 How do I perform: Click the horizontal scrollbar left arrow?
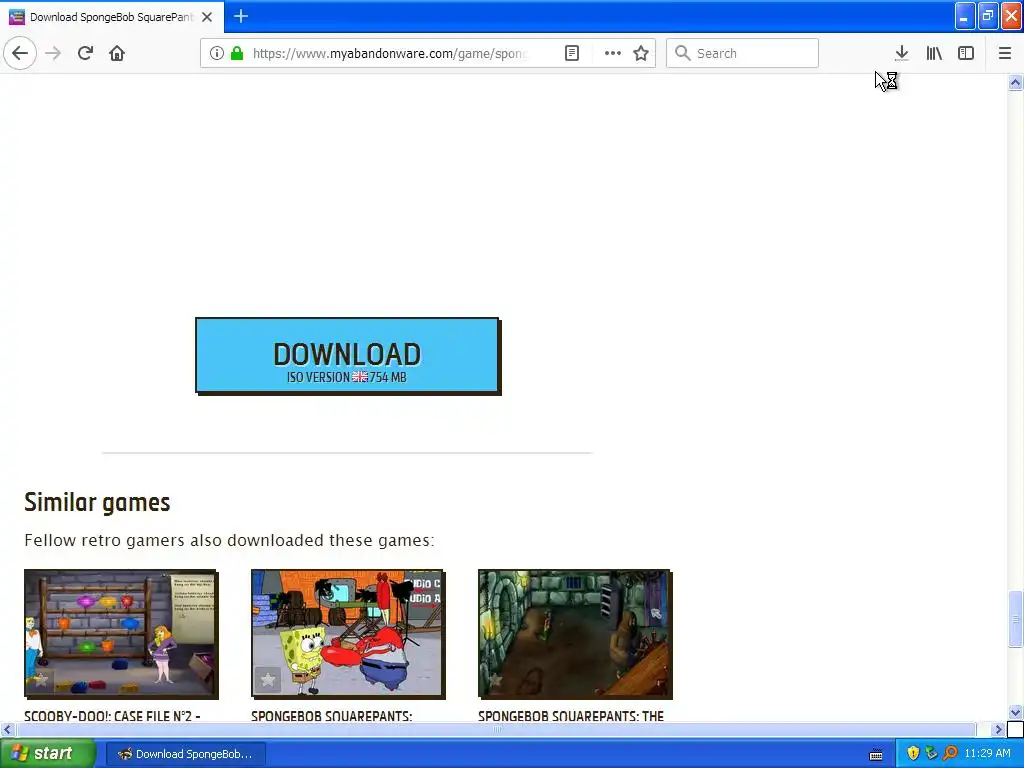[7, 729]
